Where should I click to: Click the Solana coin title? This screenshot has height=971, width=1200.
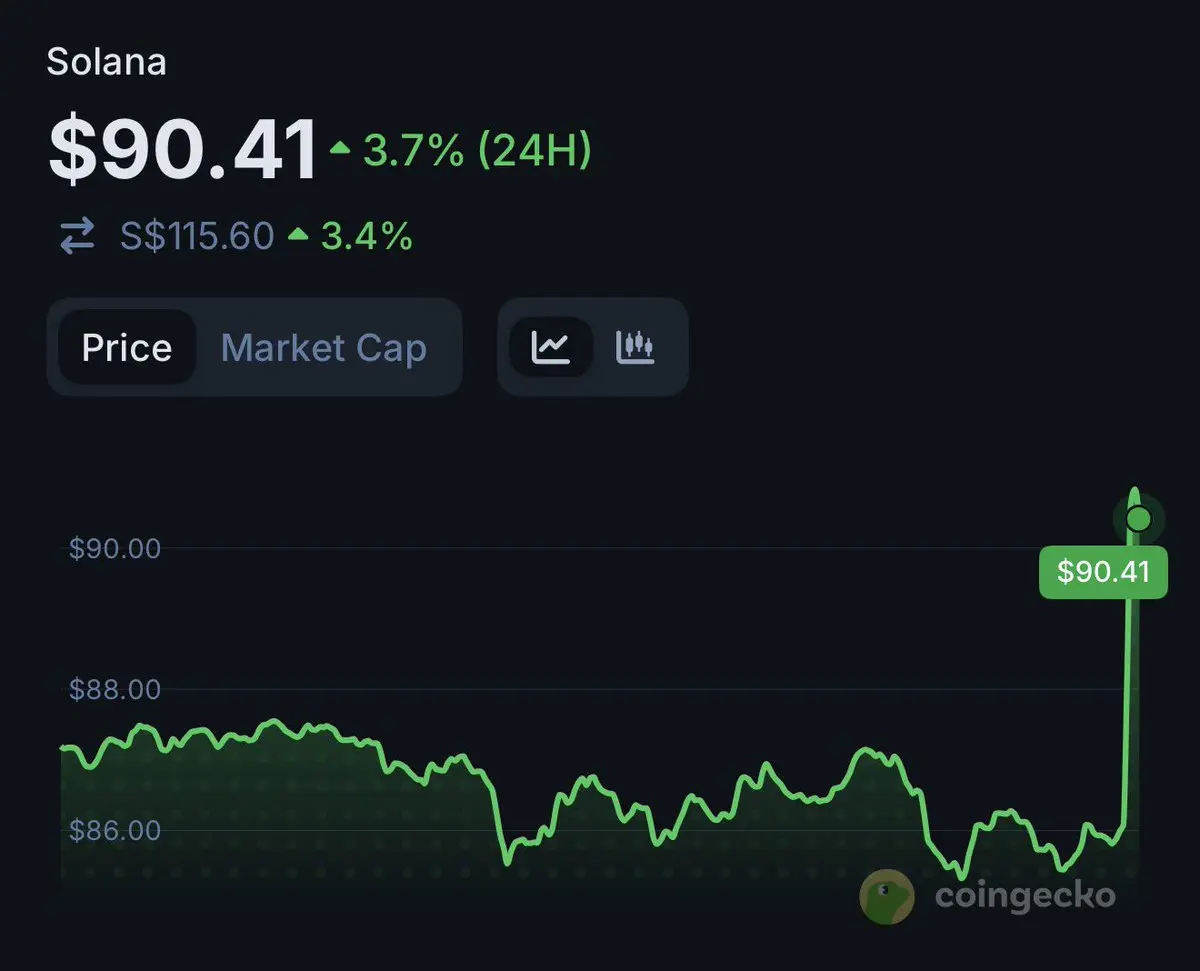(x=107, y=62)
